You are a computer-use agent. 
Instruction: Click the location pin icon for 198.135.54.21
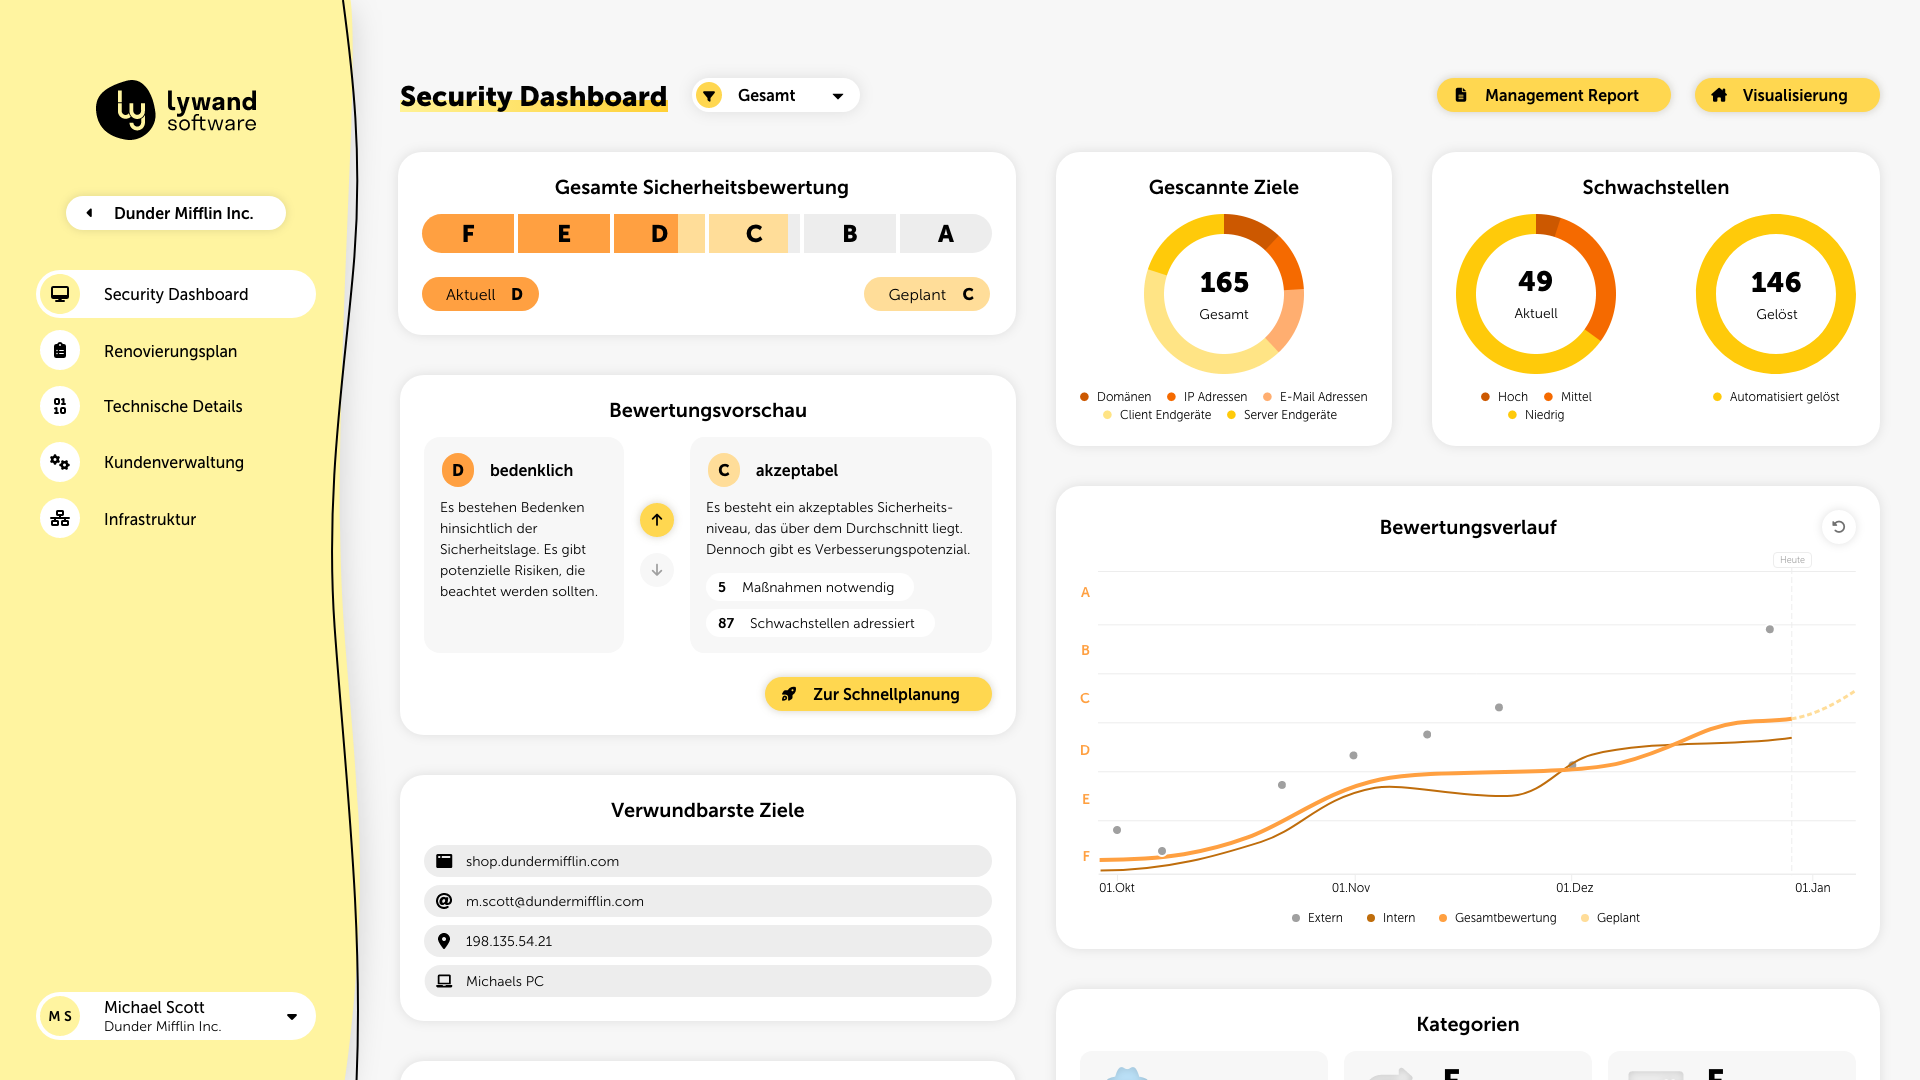click(x=444, y=941)
